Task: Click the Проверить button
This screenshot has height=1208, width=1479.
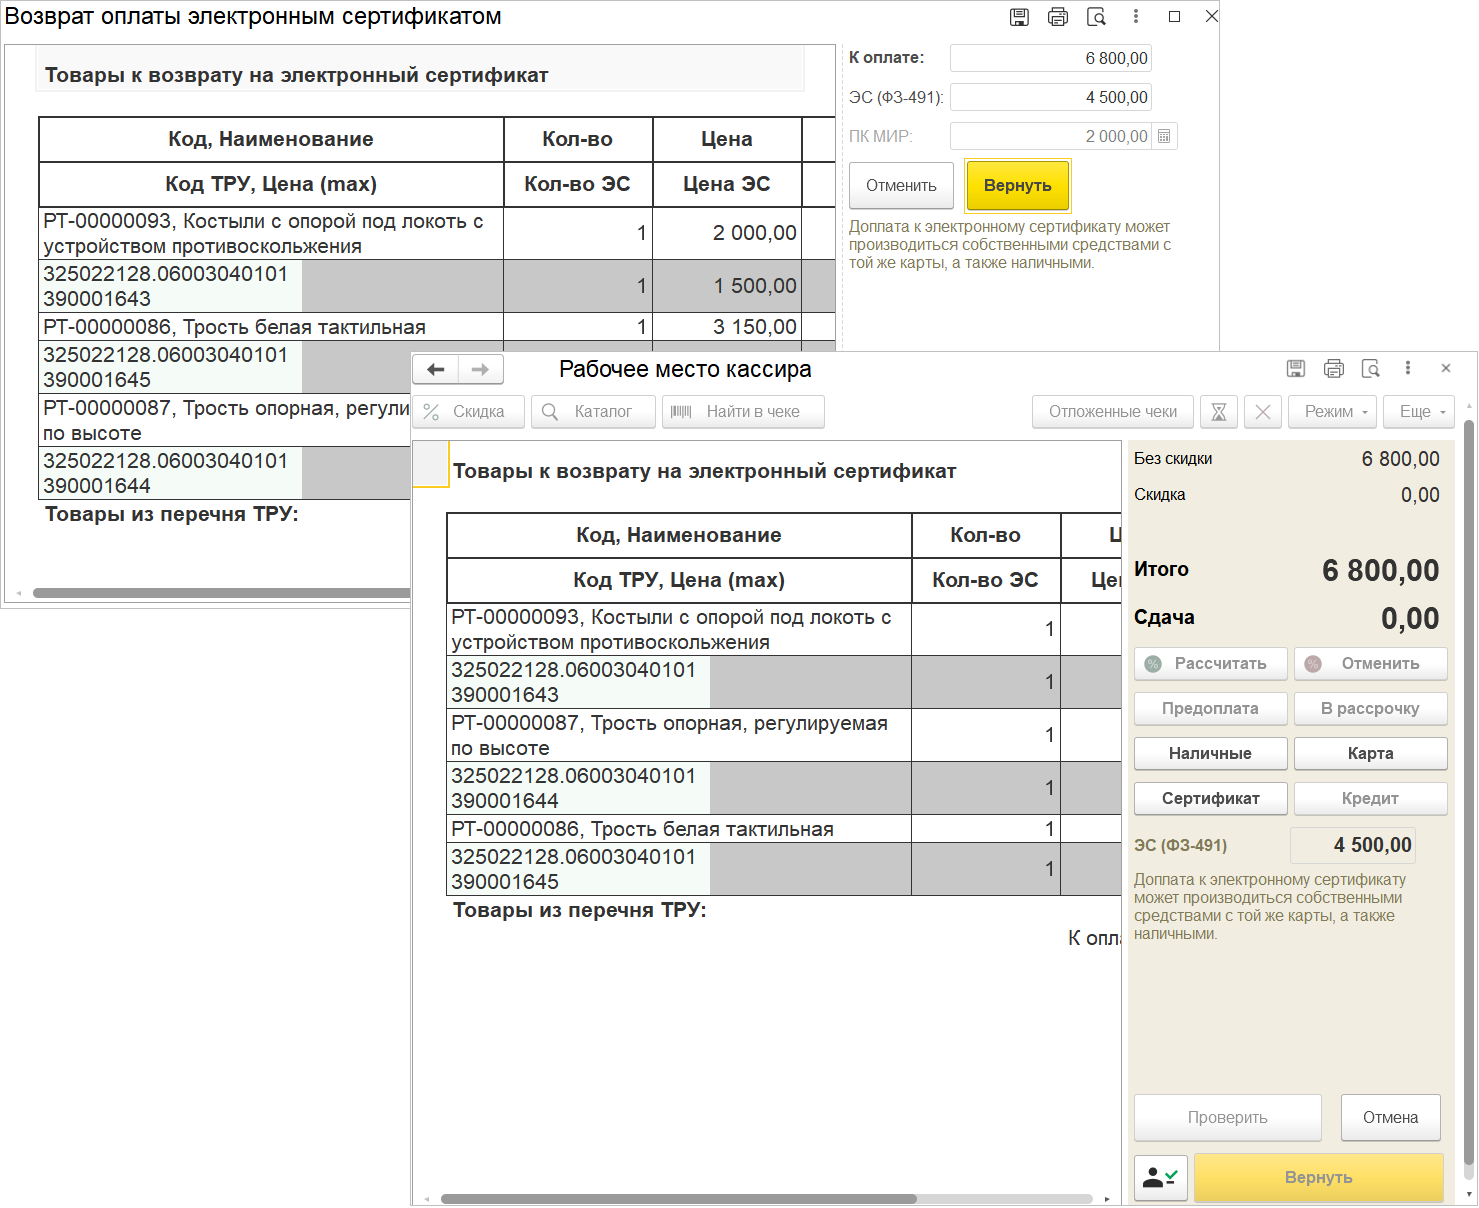Action: click(x=1228, y=1118)
